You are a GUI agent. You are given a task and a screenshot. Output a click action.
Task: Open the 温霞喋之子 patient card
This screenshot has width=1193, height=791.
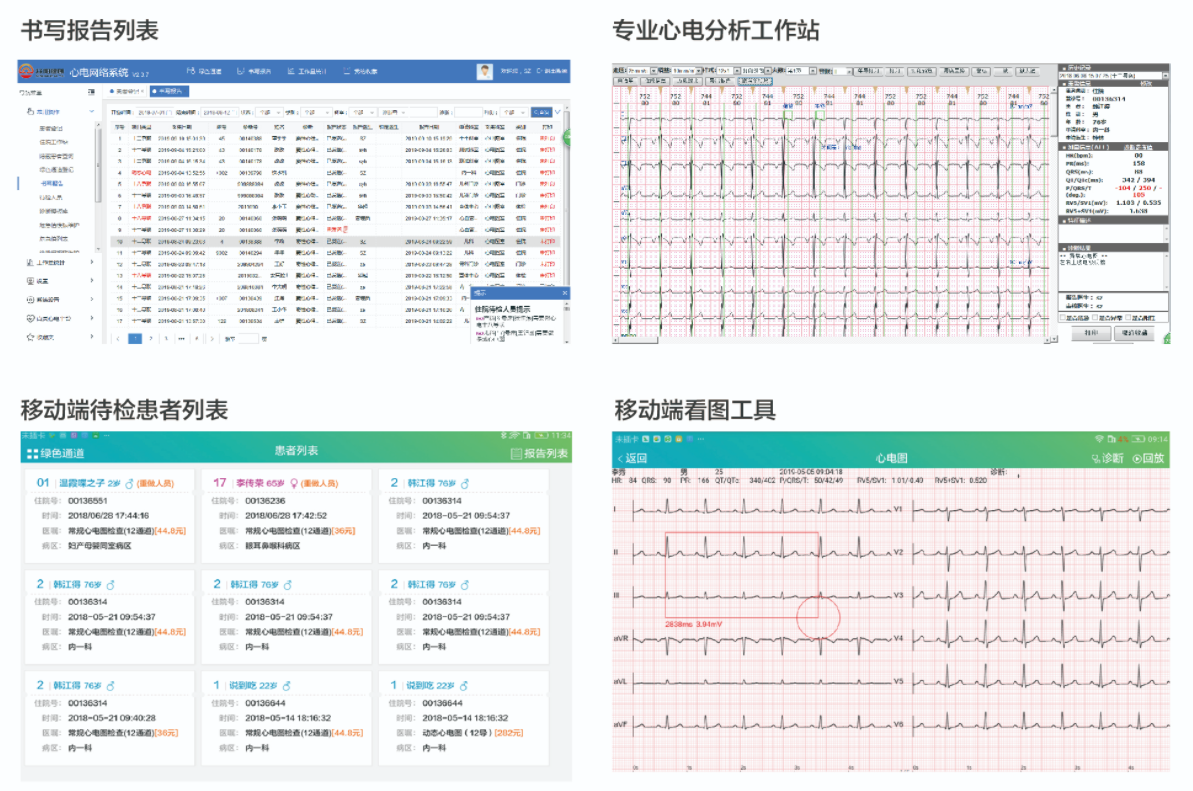click(110, 515)
